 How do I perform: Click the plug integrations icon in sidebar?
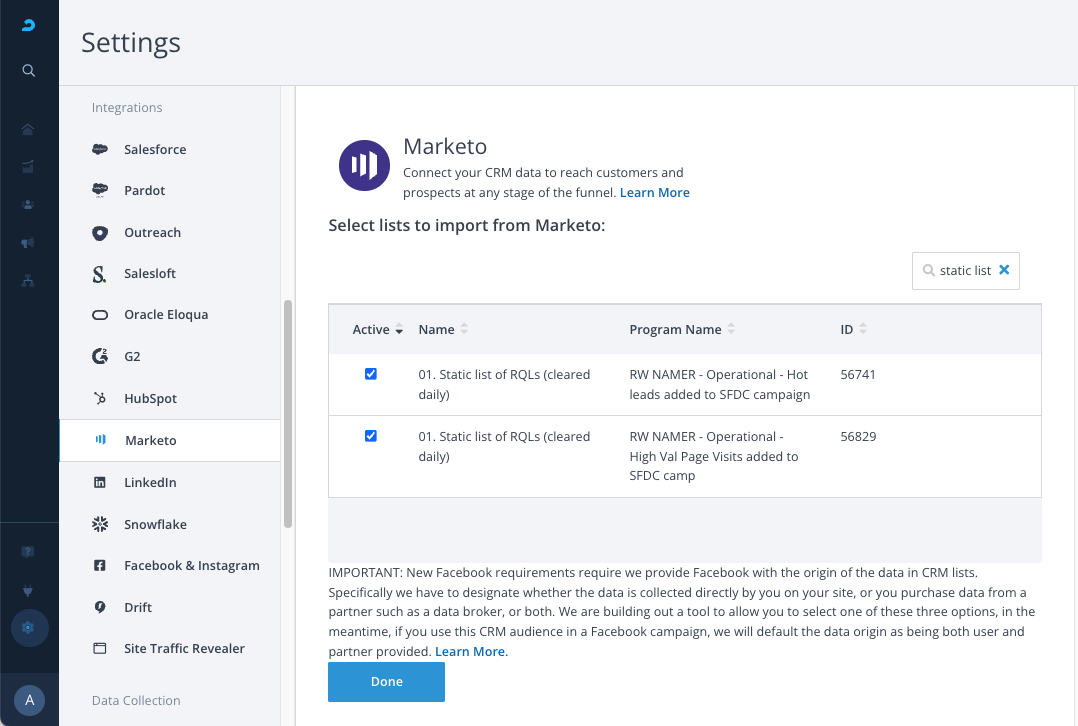(x=29, y=590)
